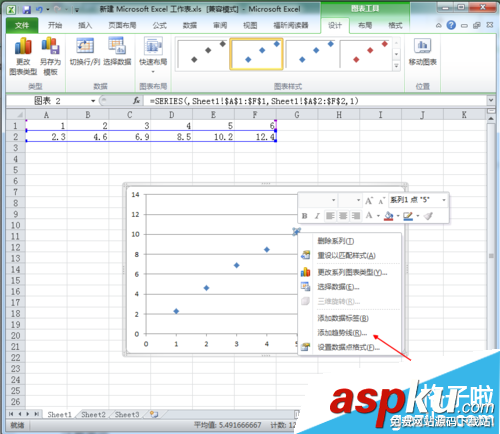
Task: Select the third blue diamond chart style
Action: pyautogui.click(x=311, y=54)
